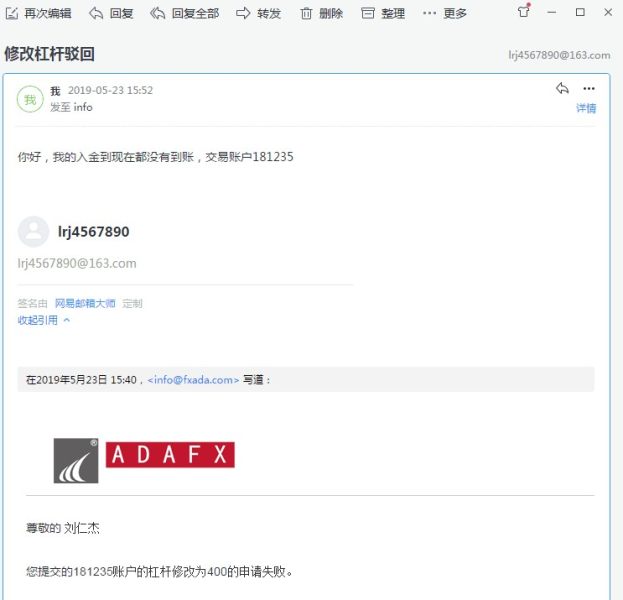Reply using the 回复 toolbar button
The image size is (623, 600).
click(x=110, y=13)
